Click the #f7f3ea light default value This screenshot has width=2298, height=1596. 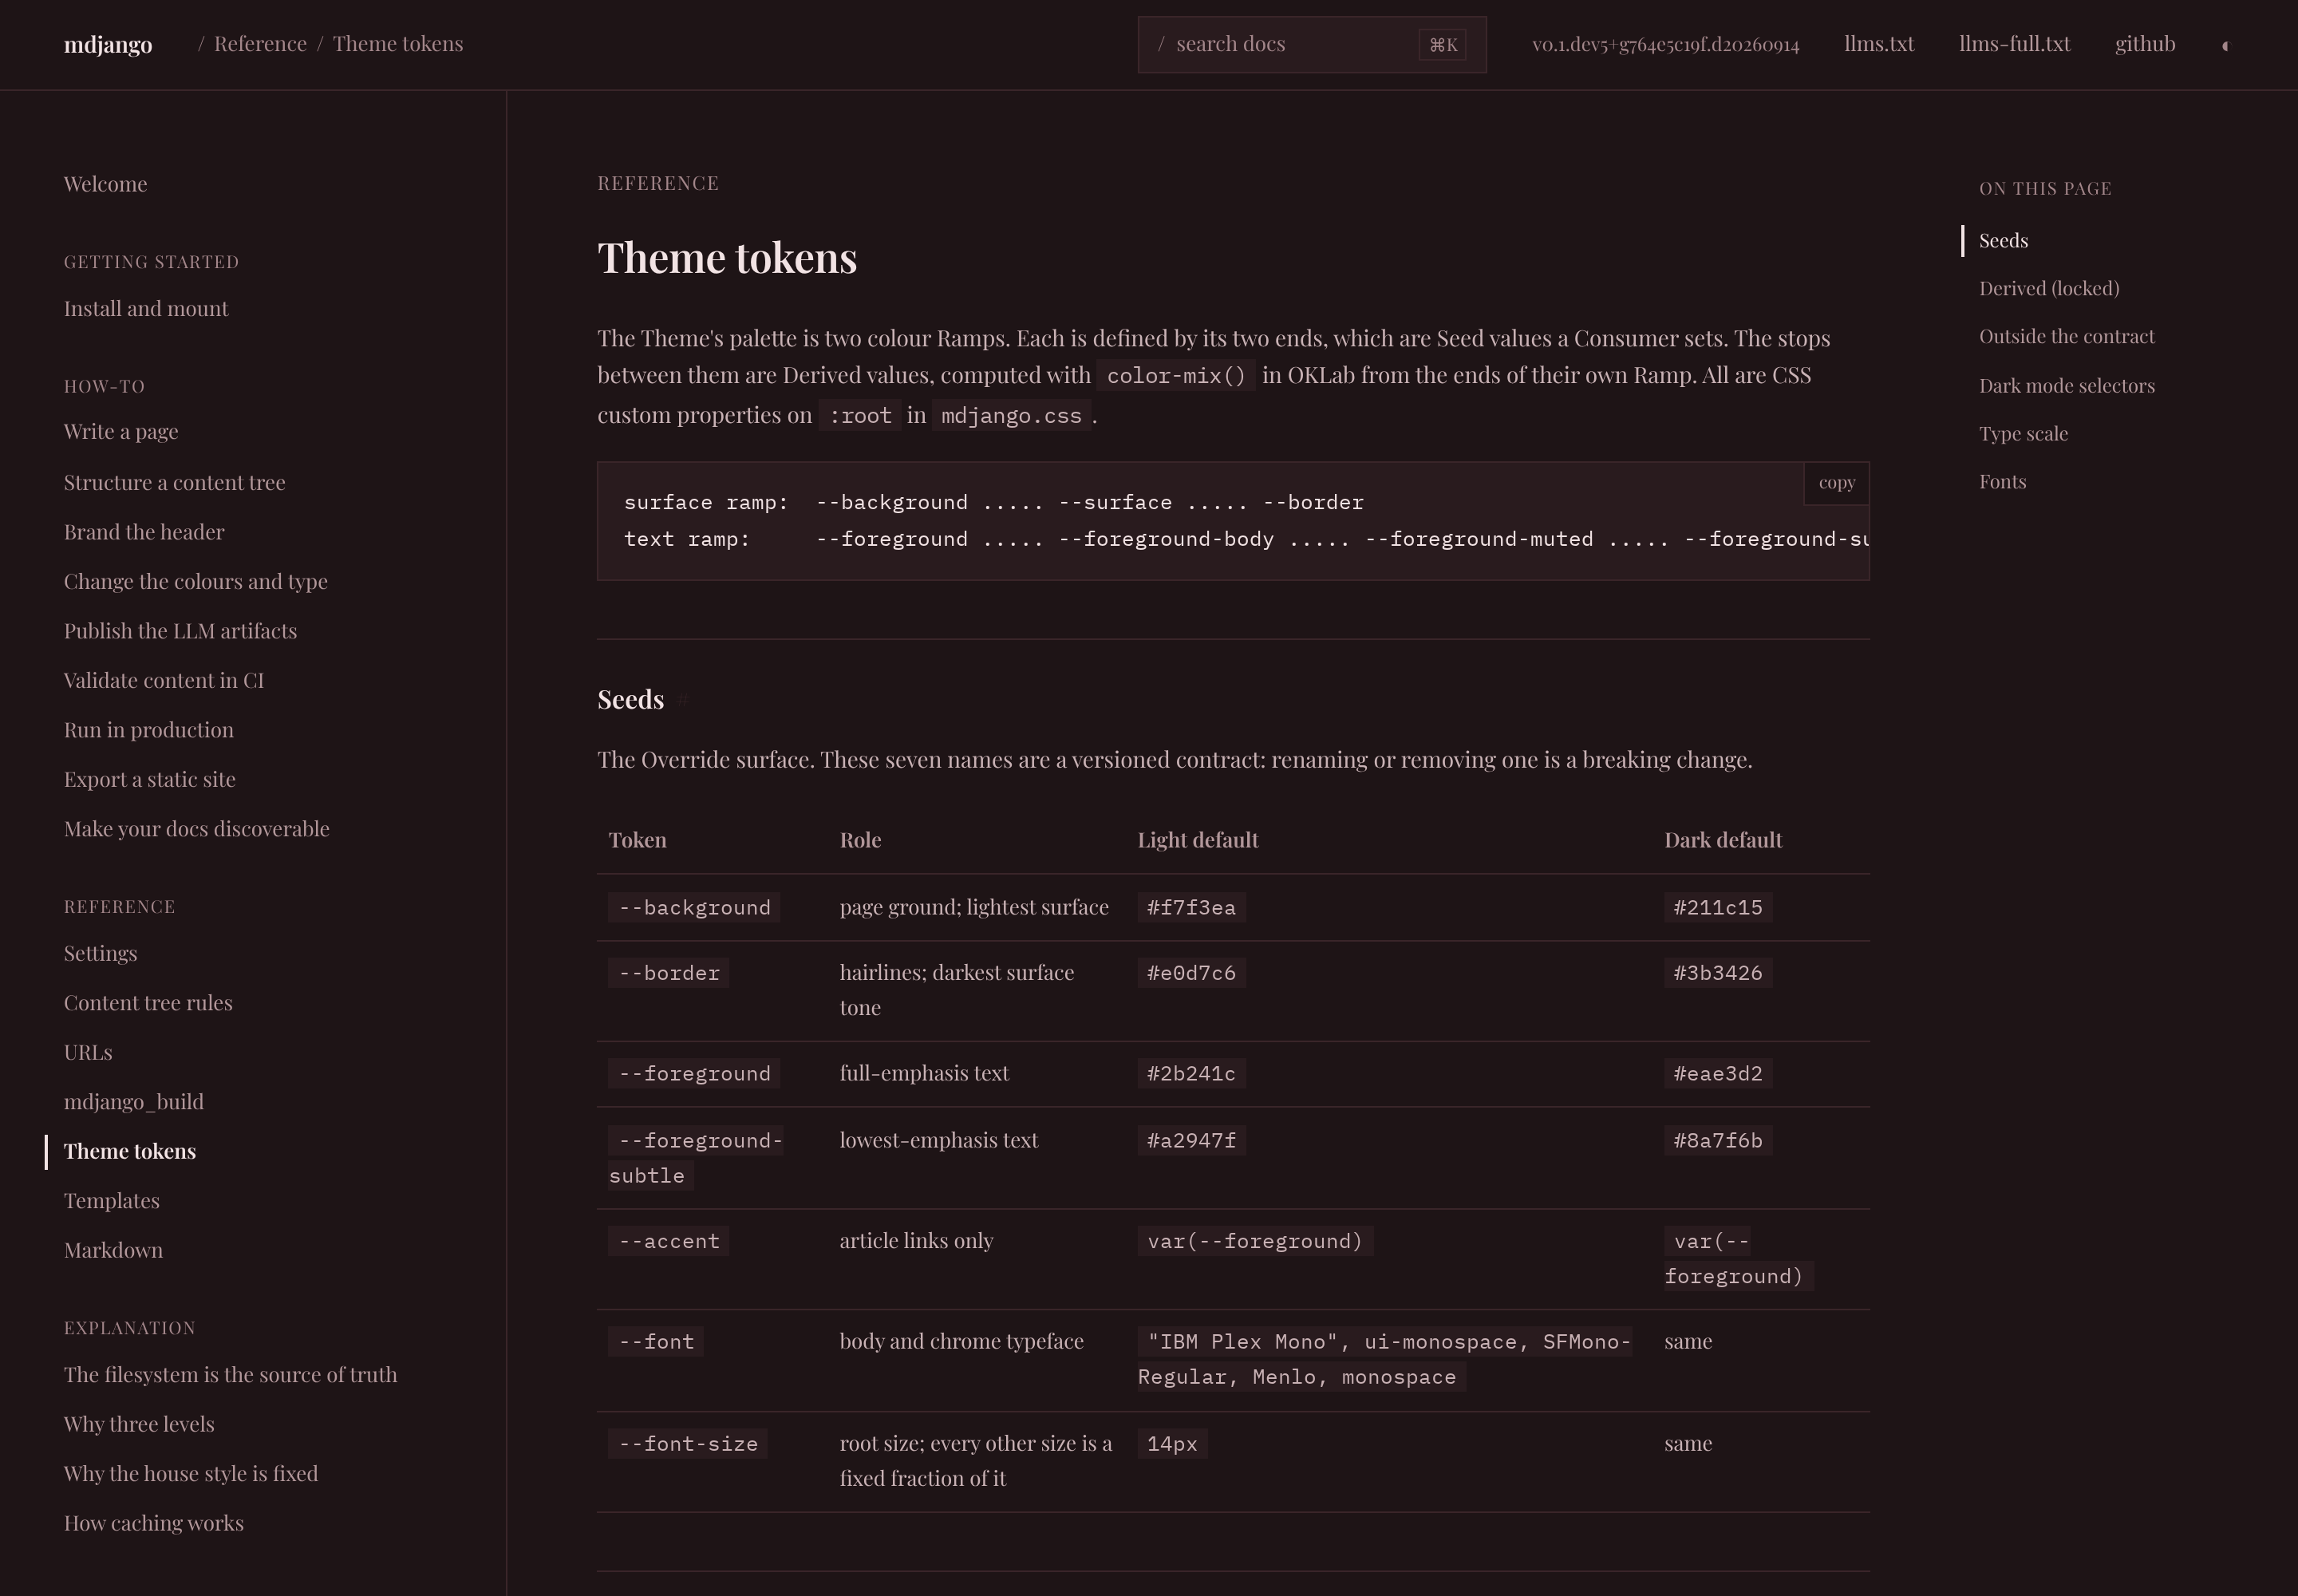click(x=1191, y=908)
